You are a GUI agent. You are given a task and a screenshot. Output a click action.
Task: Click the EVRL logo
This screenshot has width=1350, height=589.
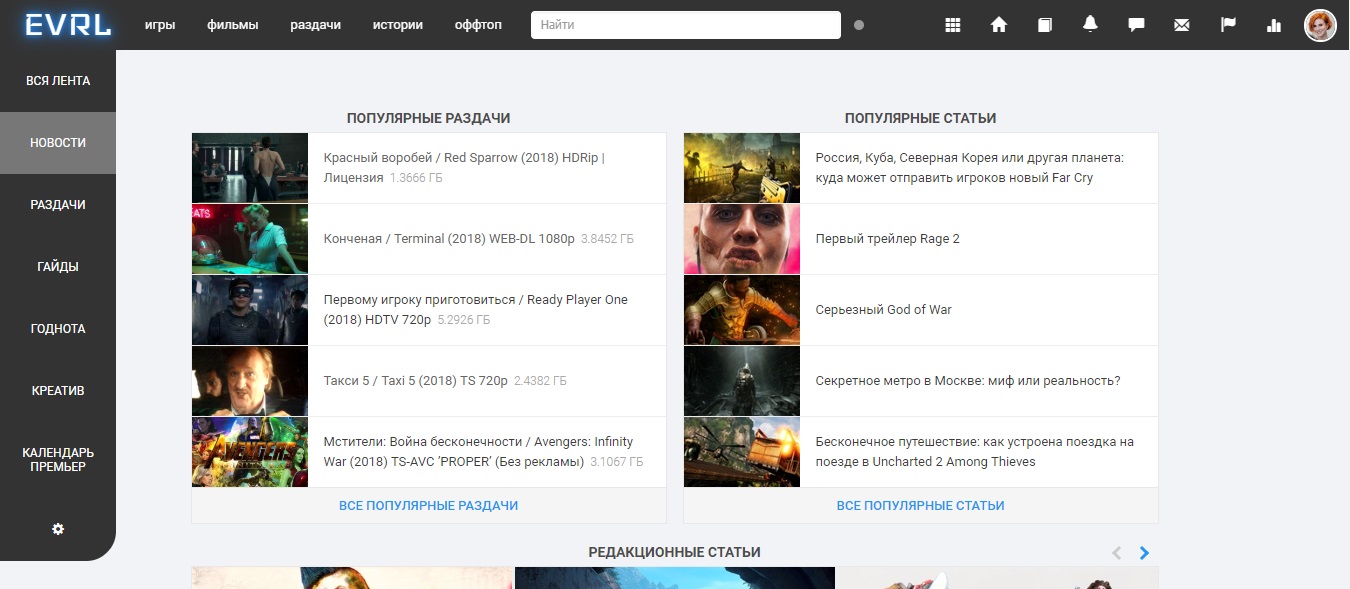coord(68,25)
